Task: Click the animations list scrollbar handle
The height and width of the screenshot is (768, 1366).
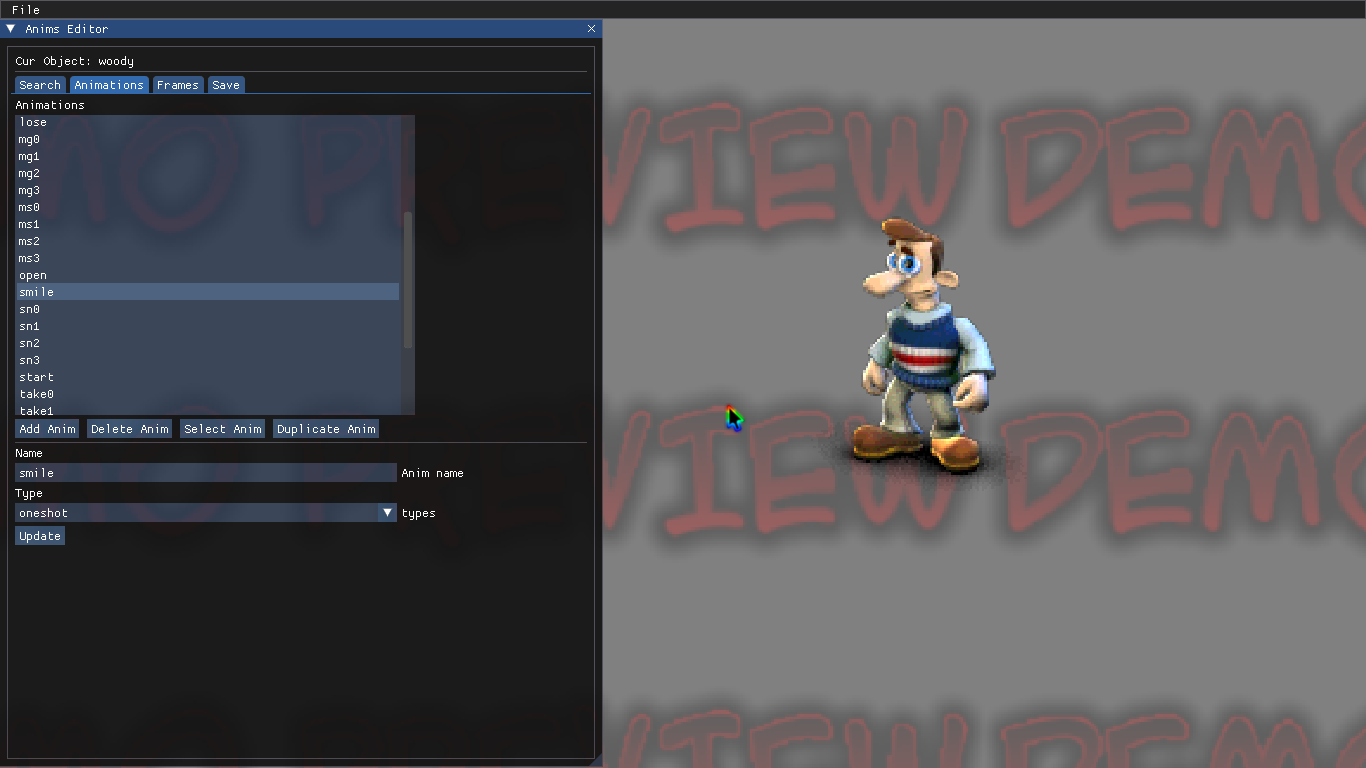Action: click(x=408, y=280)
